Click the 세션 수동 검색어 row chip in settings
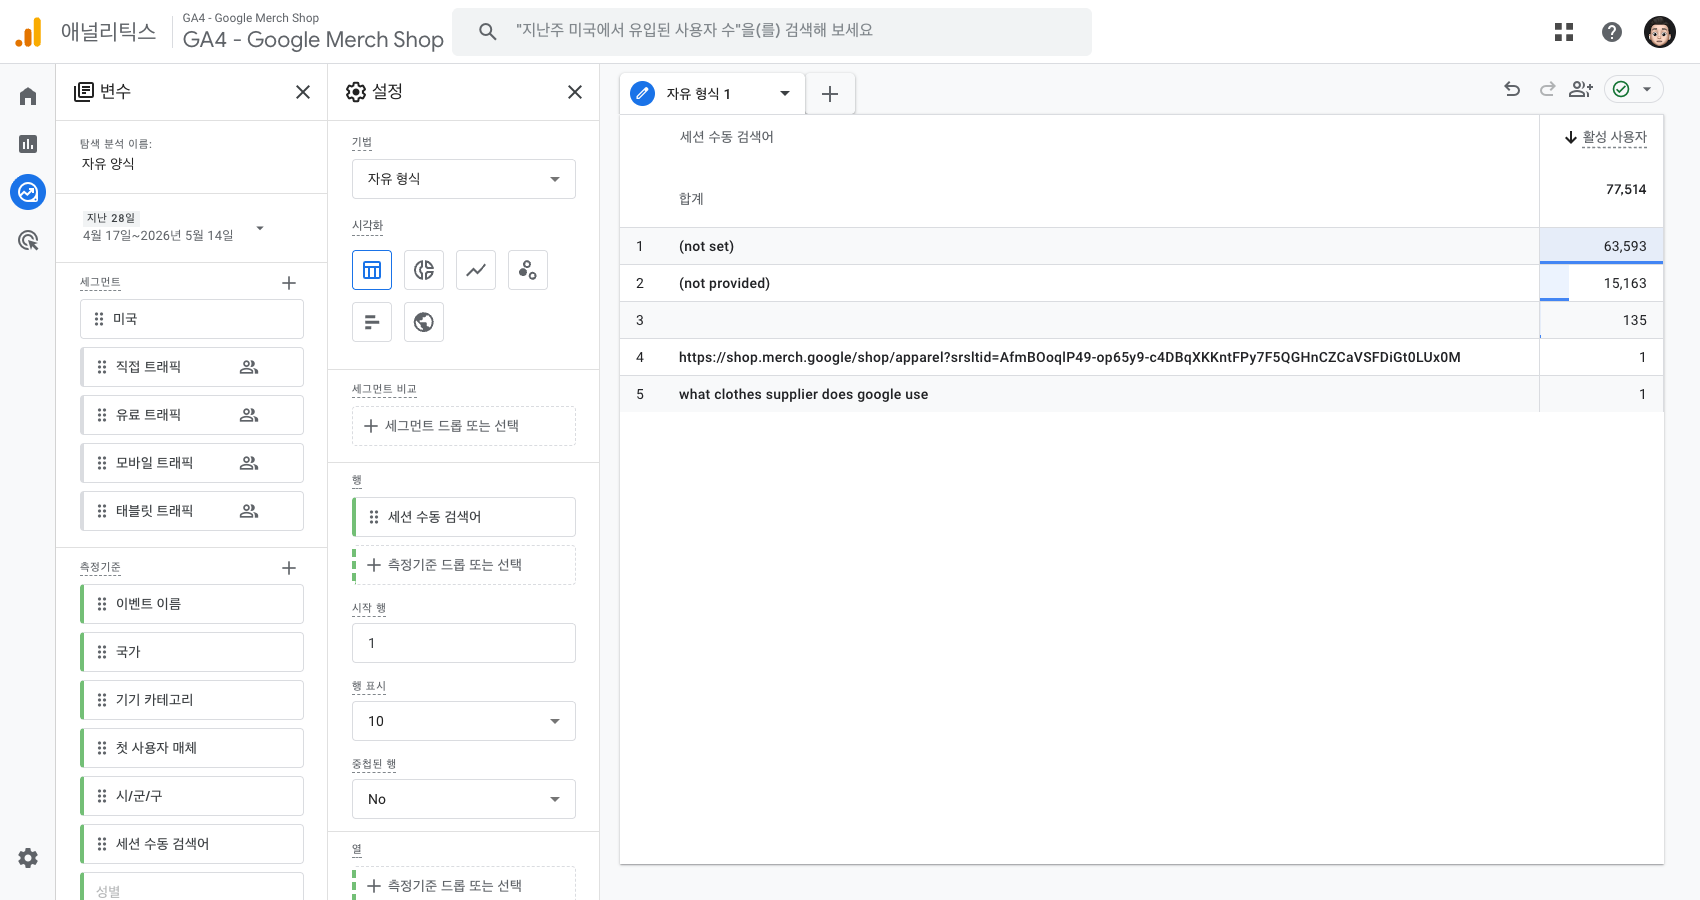This screenshot has width=1700, height=900. 464,517
